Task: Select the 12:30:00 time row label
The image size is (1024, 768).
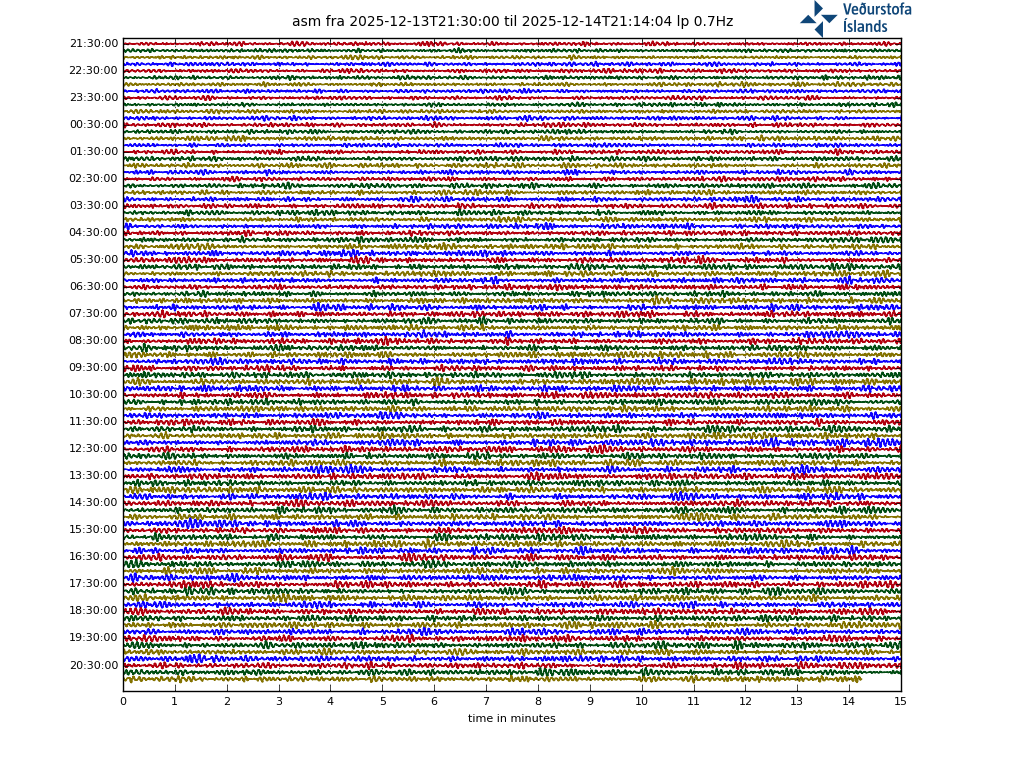Action: pos(94,449)
